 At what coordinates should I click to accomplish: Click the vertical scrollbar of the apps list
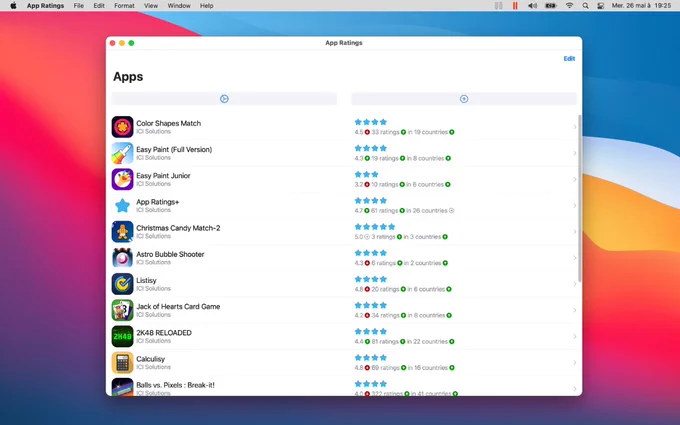pos(579,198)
